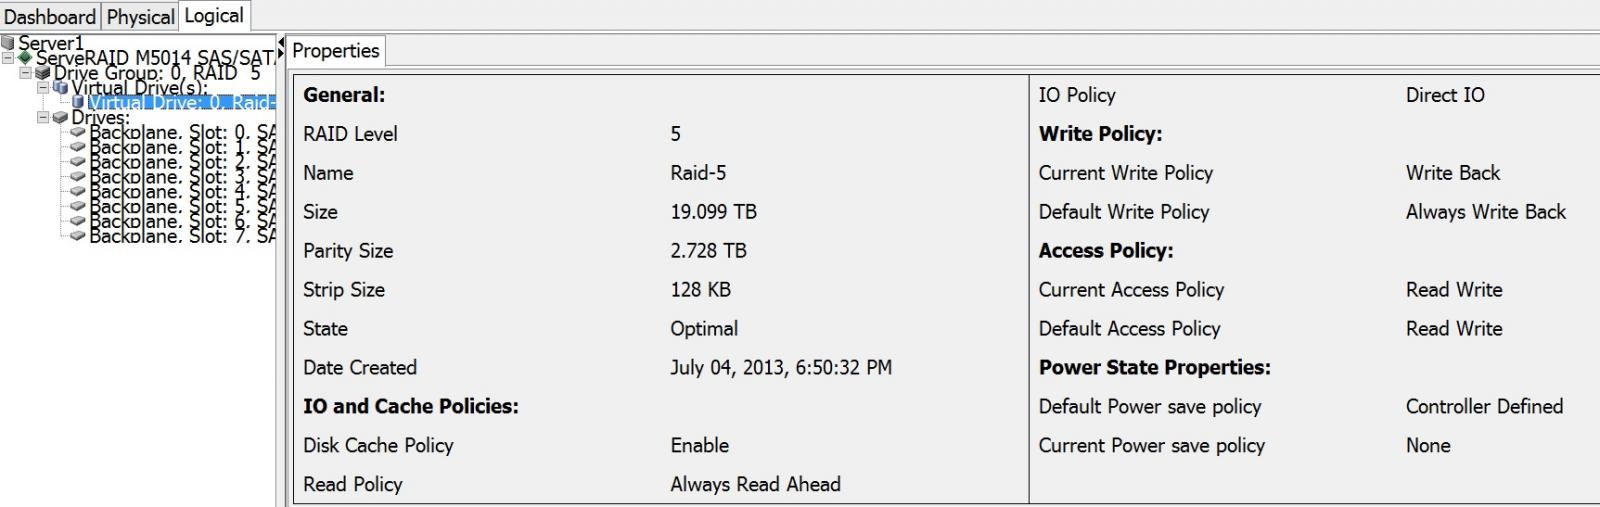This screenshot has height=507, width=1600.
Task: Switch to the Dashboard tab
Action: [x=50, y=17]
